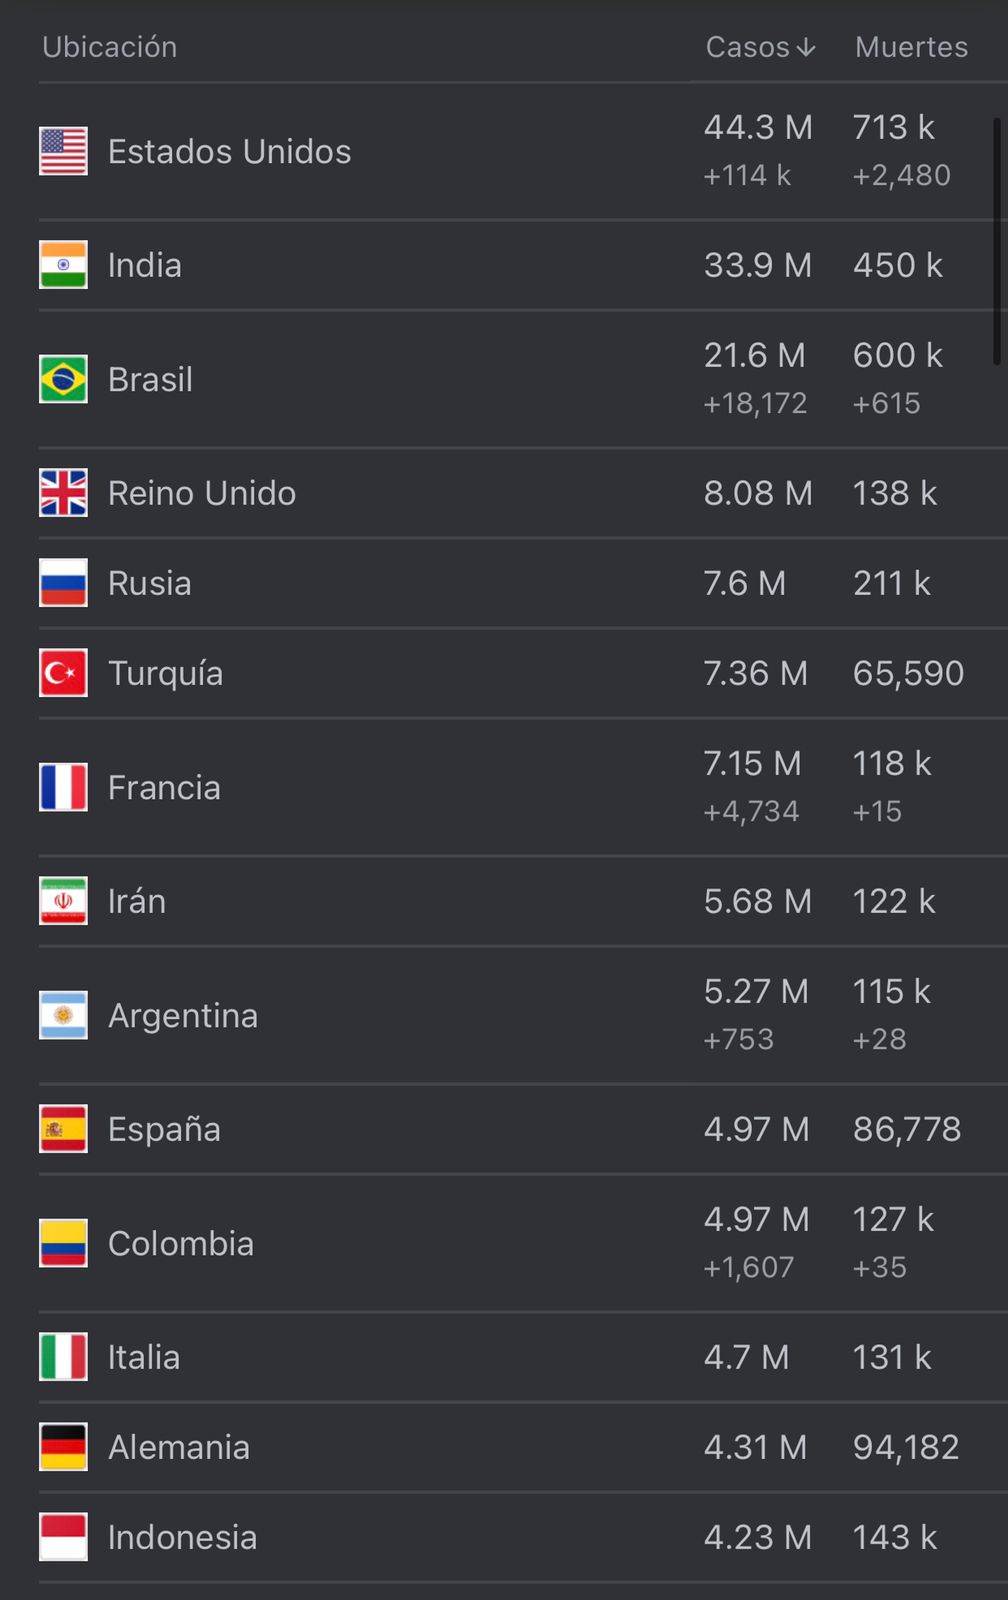Sort by the Casos column arrow

click(806, 48)
